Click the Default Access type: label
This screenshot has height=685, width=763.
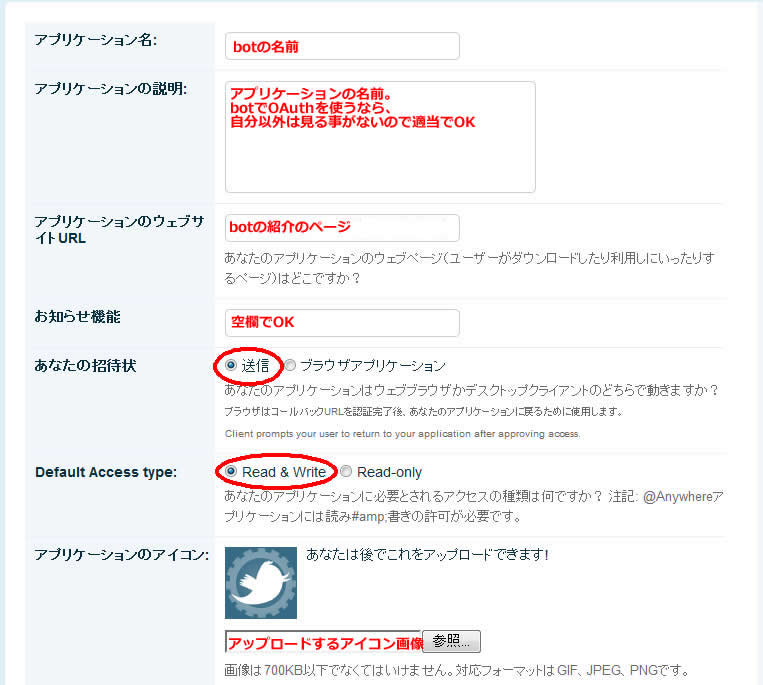click(106, 472)
